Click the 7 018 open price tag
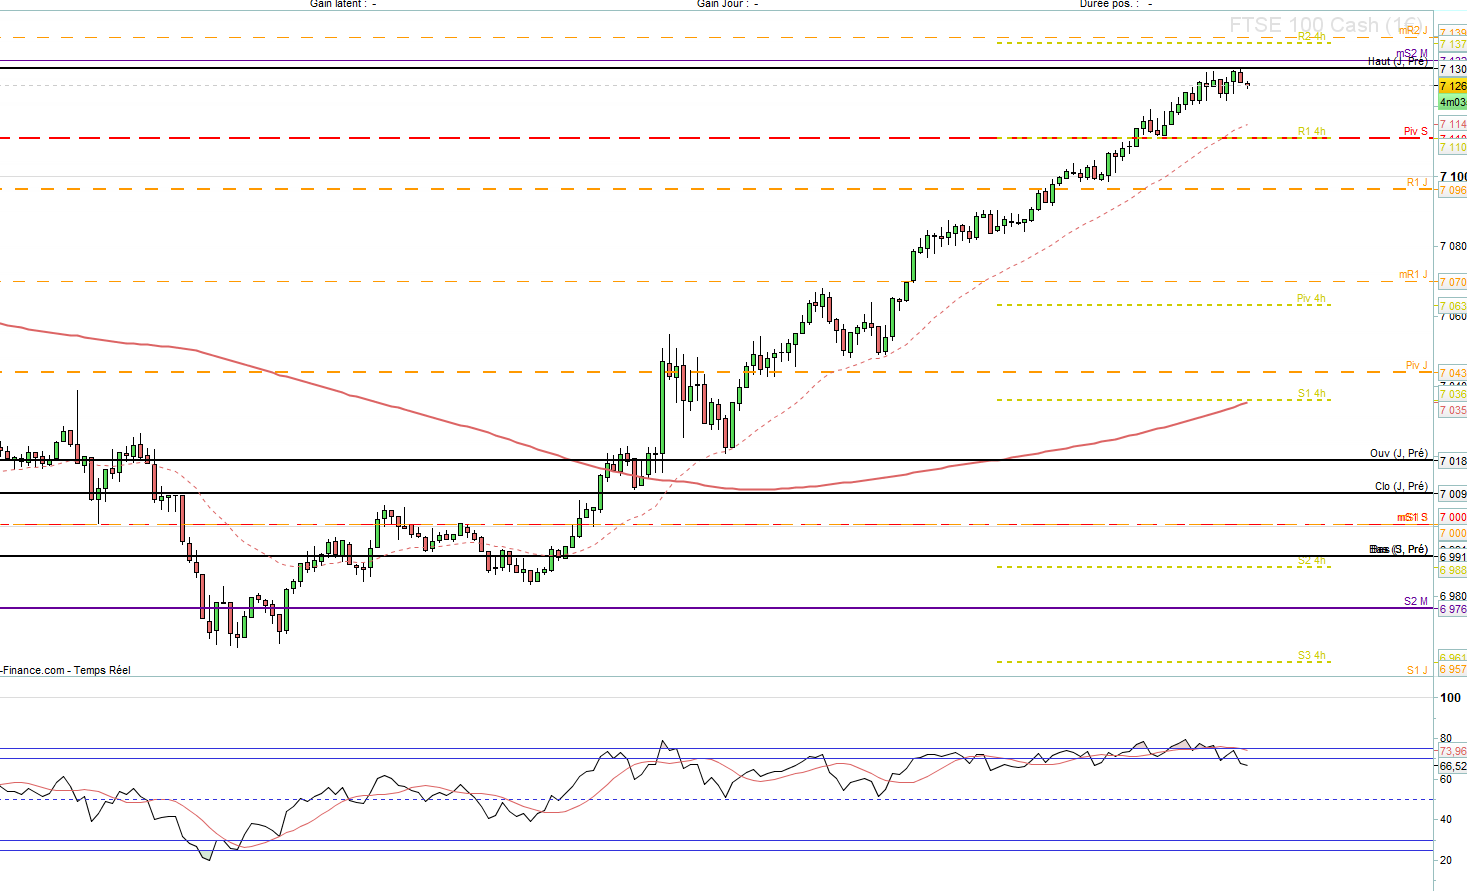The width and height of the screenshot is (1467, 891). 1452,461
